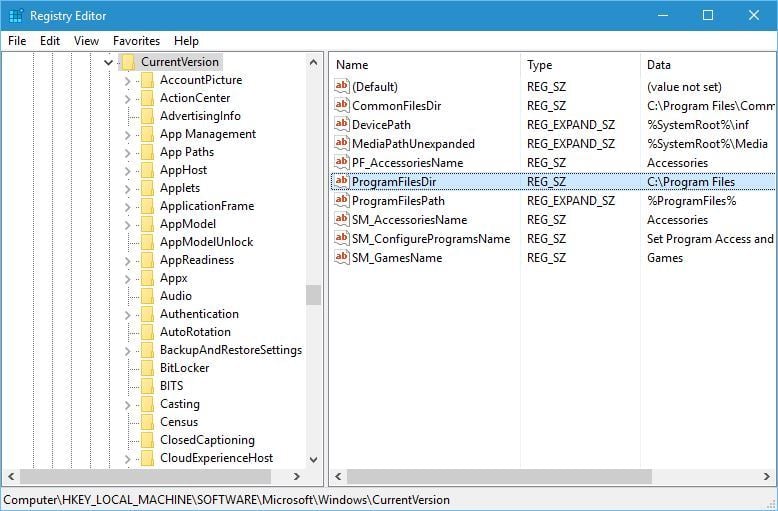Collapse the CurrentVersion key
778x511 pixels.
tap(109, 62)
